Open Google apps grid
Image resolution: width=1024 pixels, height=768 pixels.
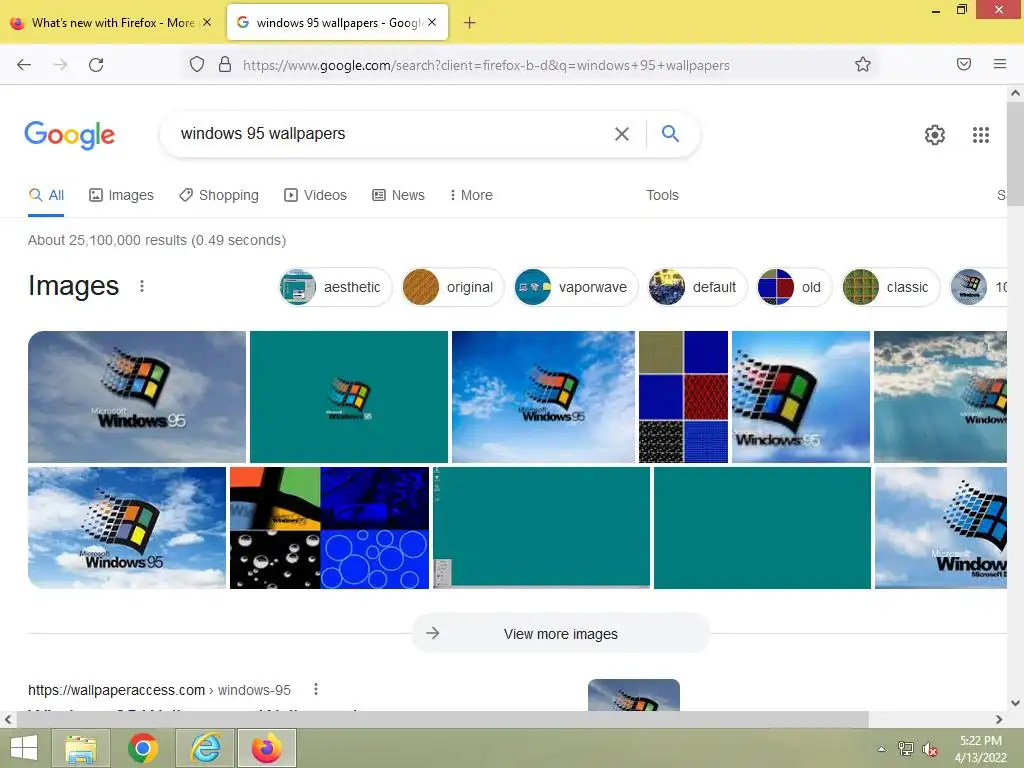pos(981,135)
